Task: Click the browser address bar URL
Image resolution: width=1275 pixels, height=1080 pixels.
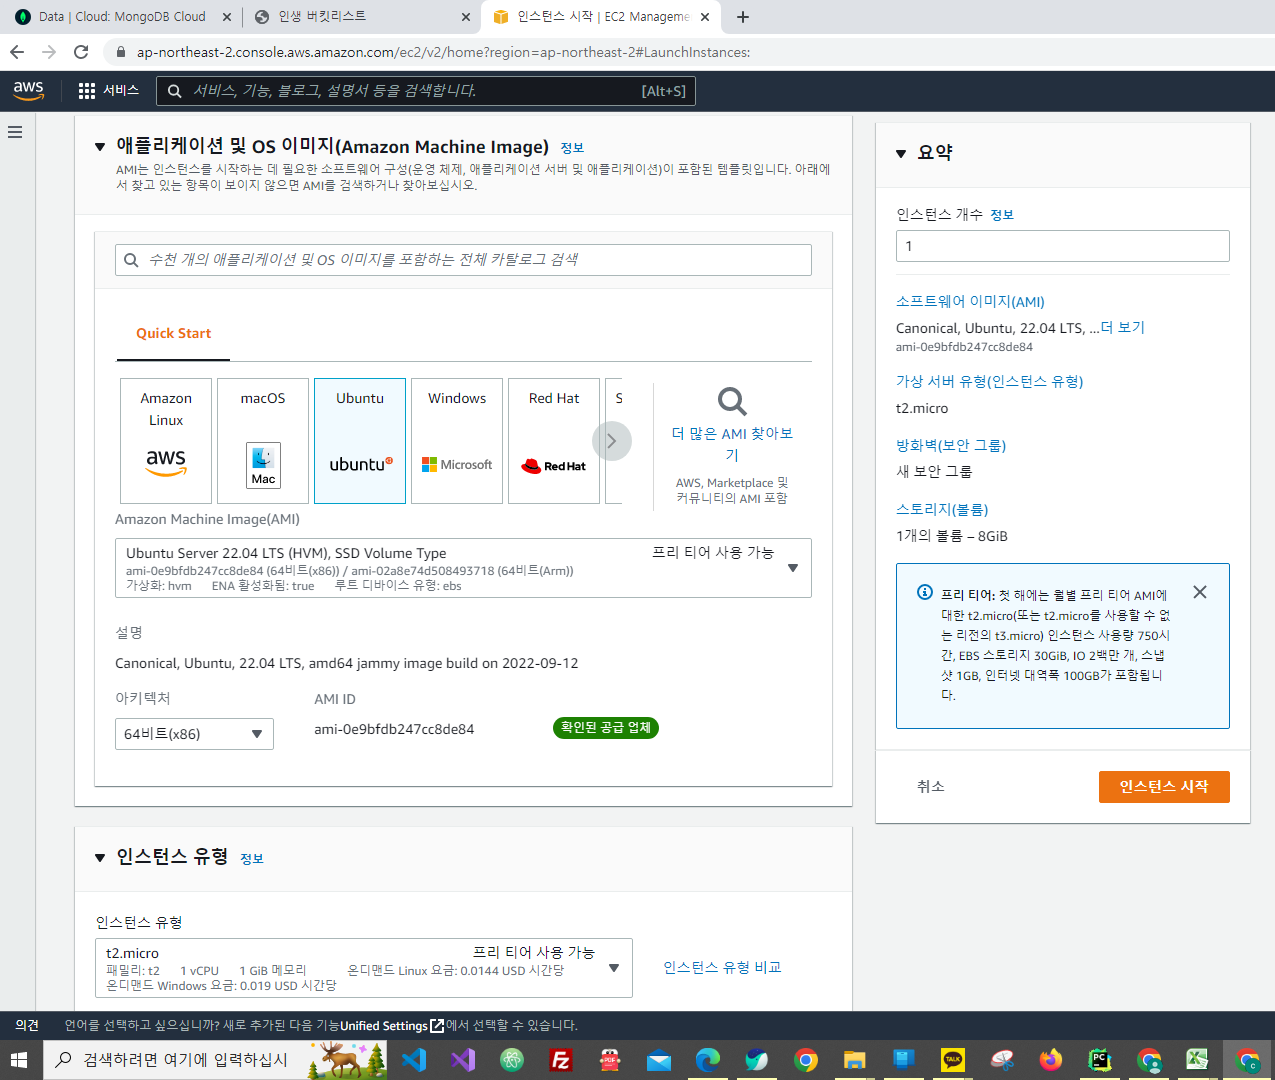Action: tap(444, 52)
